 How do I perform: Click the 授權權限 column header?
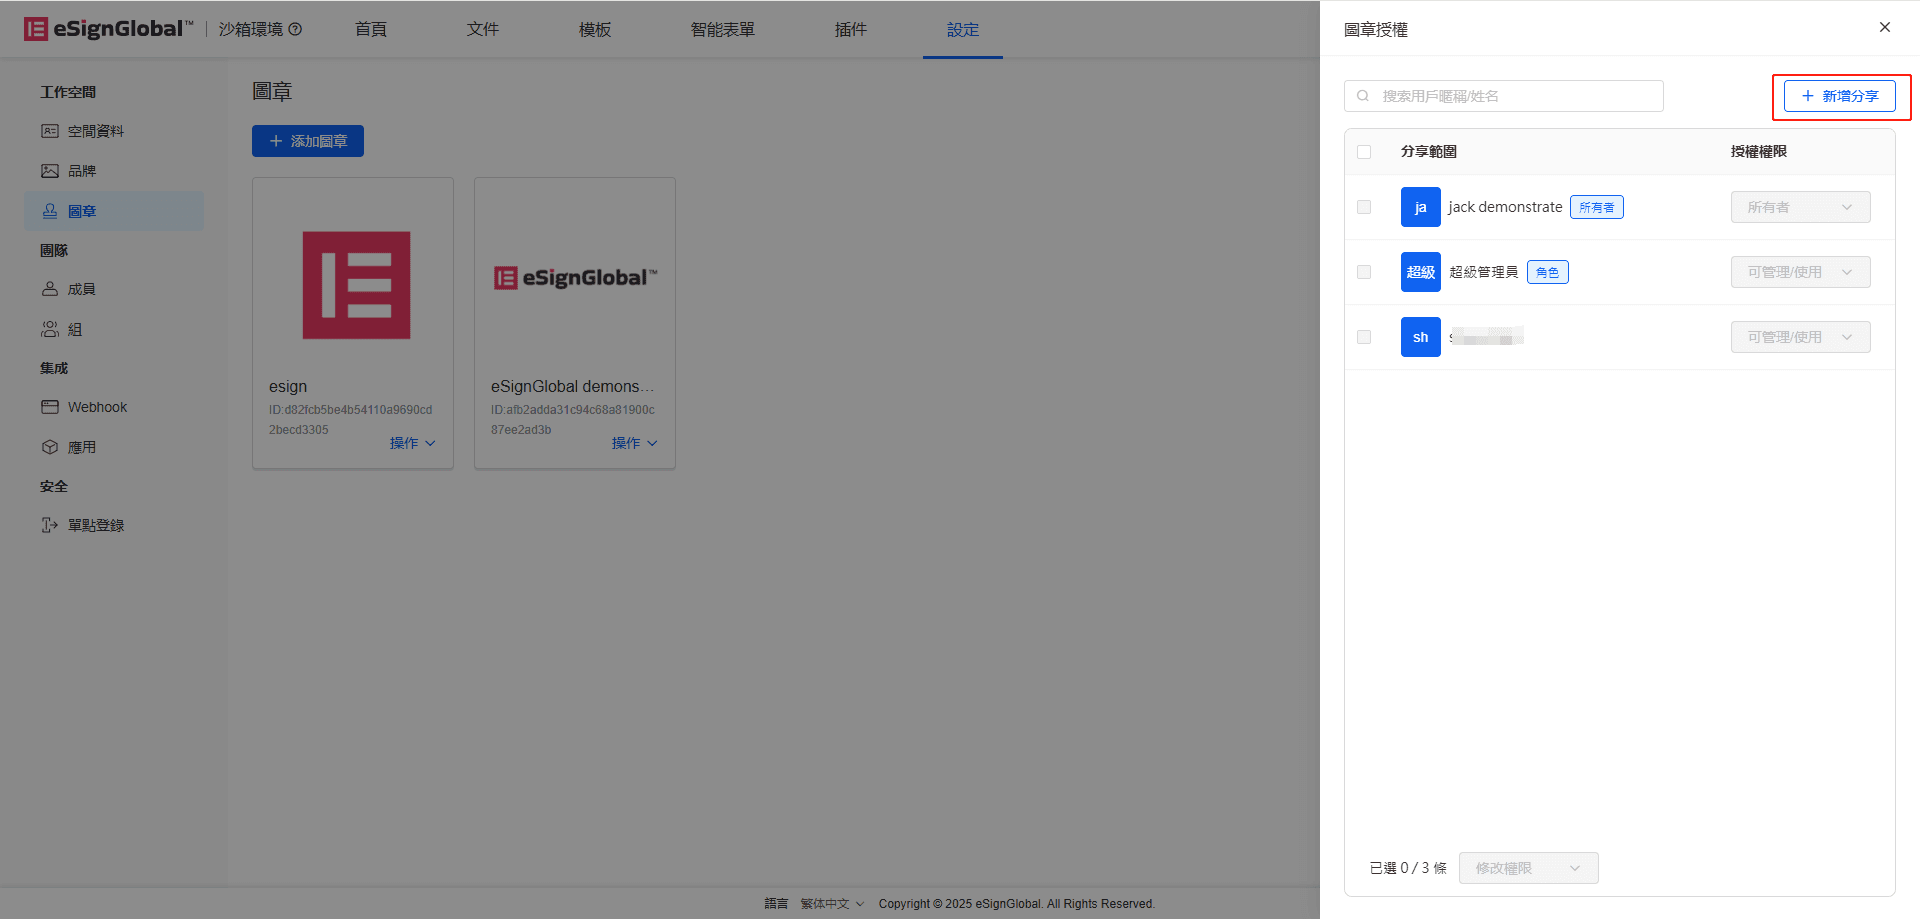(1759, 152)
